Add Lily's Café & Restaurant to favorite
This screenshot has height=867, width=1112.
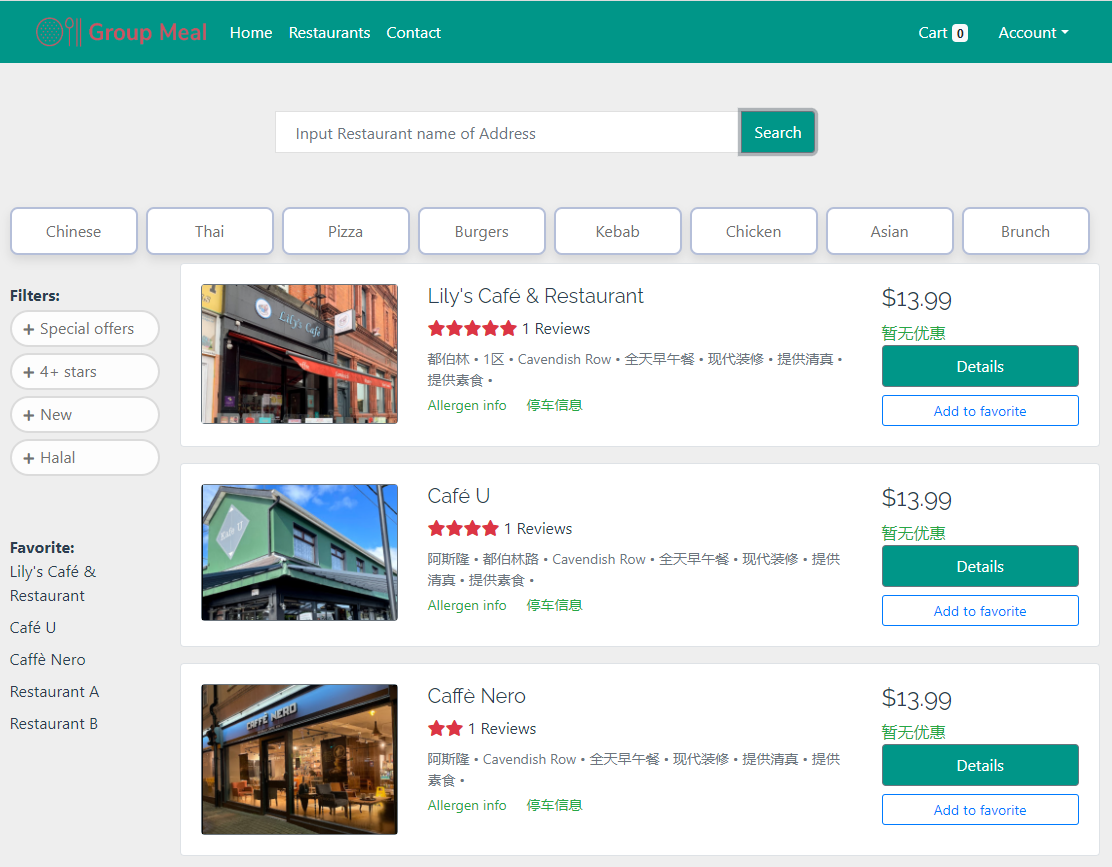click(980, 410)
